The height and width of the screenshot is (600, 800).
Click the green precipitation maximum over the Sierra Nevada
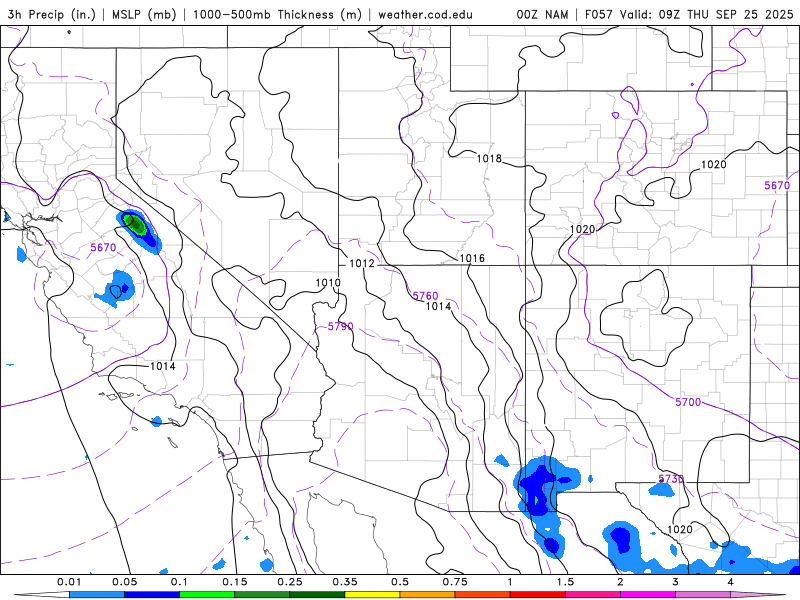click(136, 224)
